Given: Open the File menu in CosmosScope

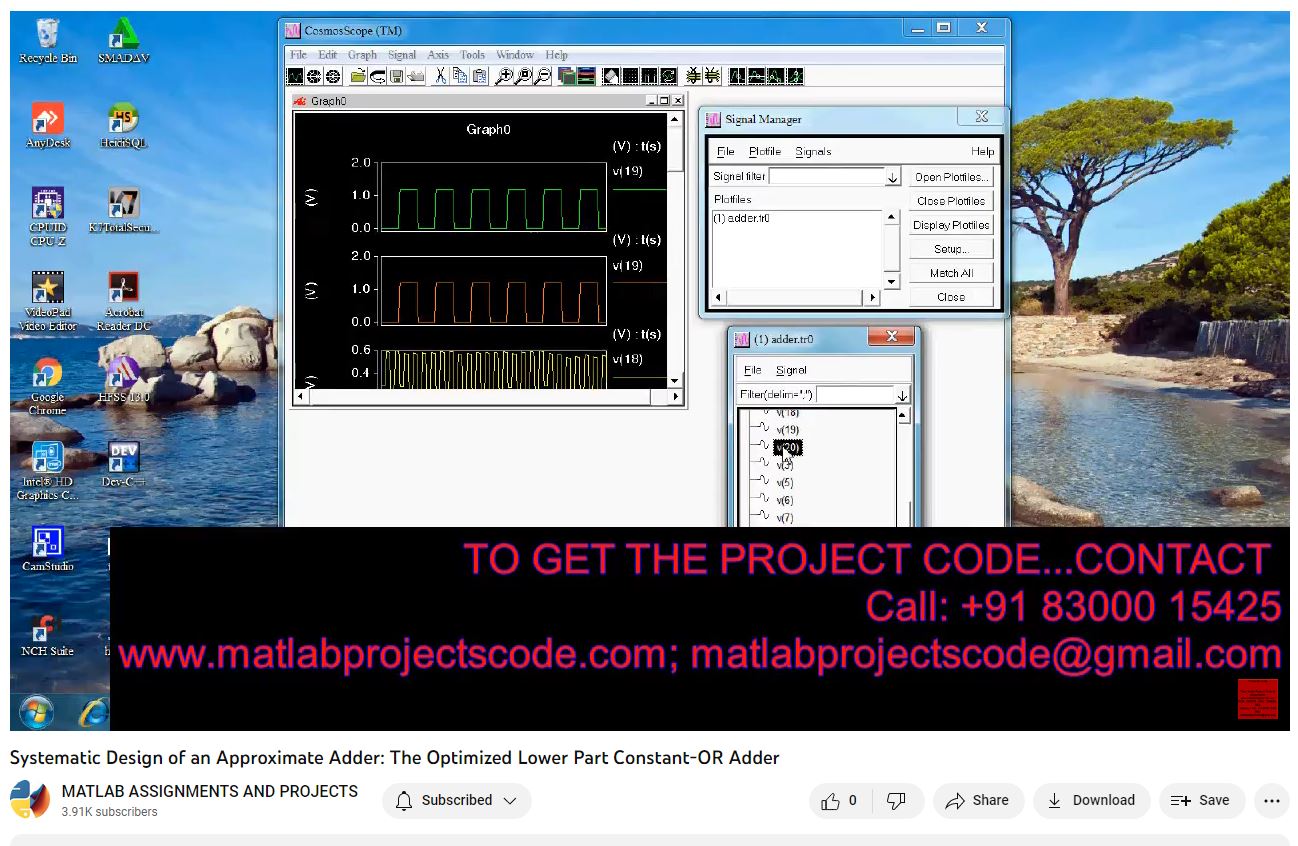Looking at the screenshot, I should 298,55.
